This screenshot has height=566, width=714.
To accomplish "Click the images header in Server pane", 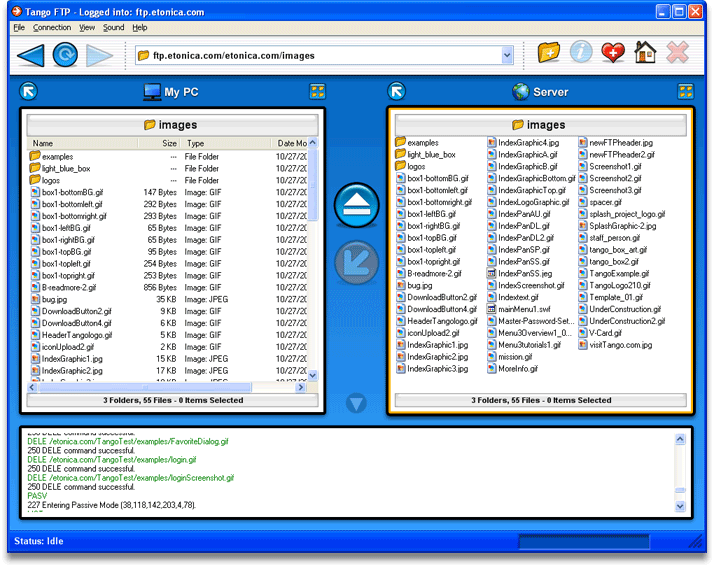I will (541, 125).
